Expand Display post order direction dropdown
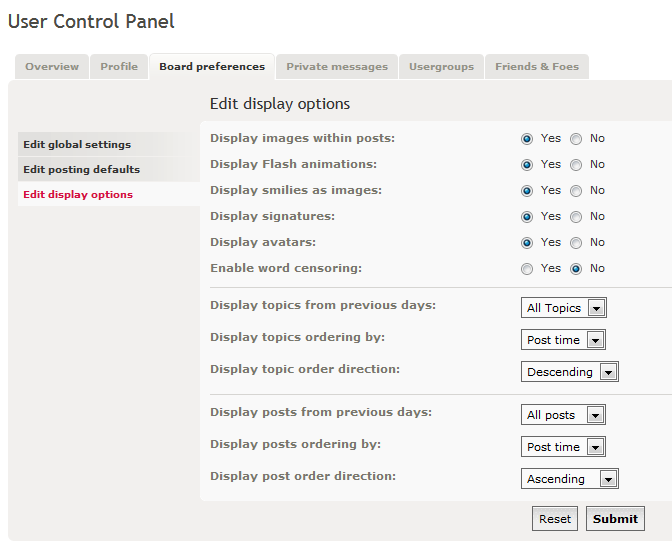This screenshot has height=548, width=672. [570, 479]
